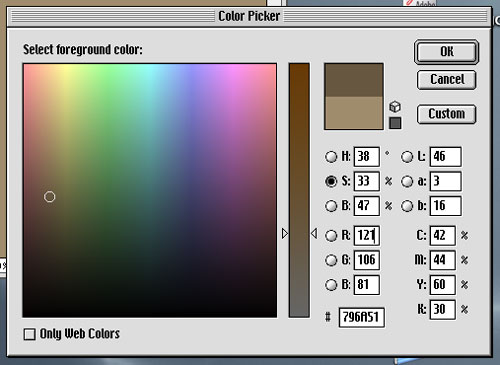Screen dimensions: 500x365
Task: Select the Lab 'a' radio button
Action: (x=407, y=181)
